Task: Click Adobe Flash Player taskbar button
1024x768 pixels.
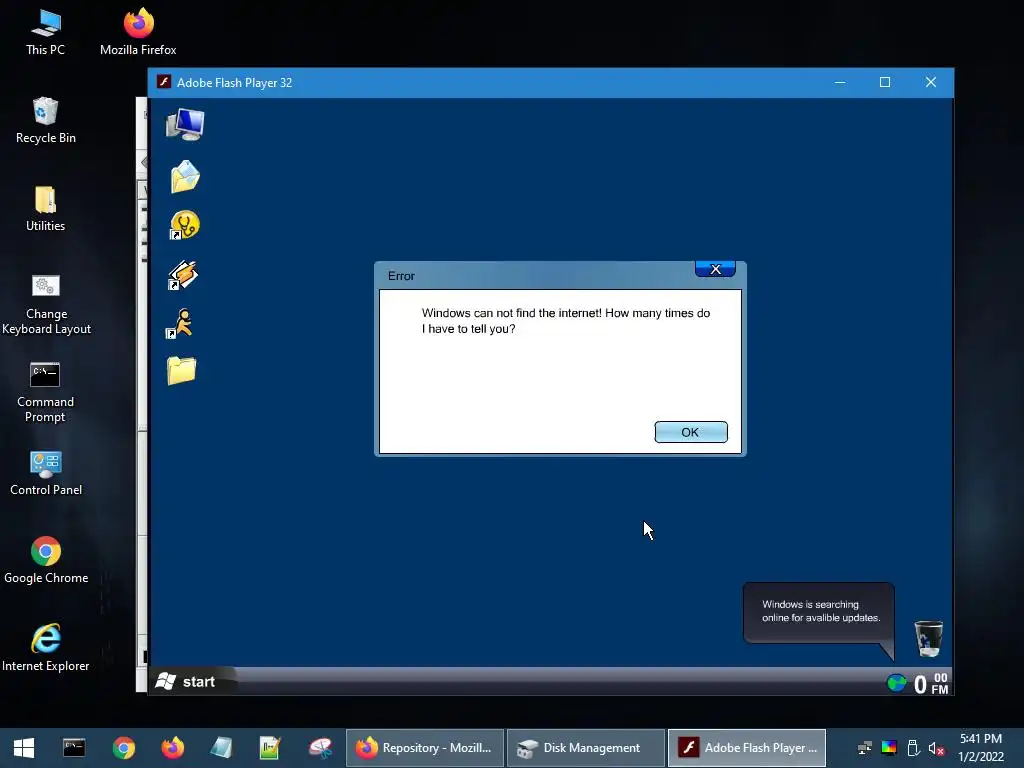Action: tap(747, 748)
